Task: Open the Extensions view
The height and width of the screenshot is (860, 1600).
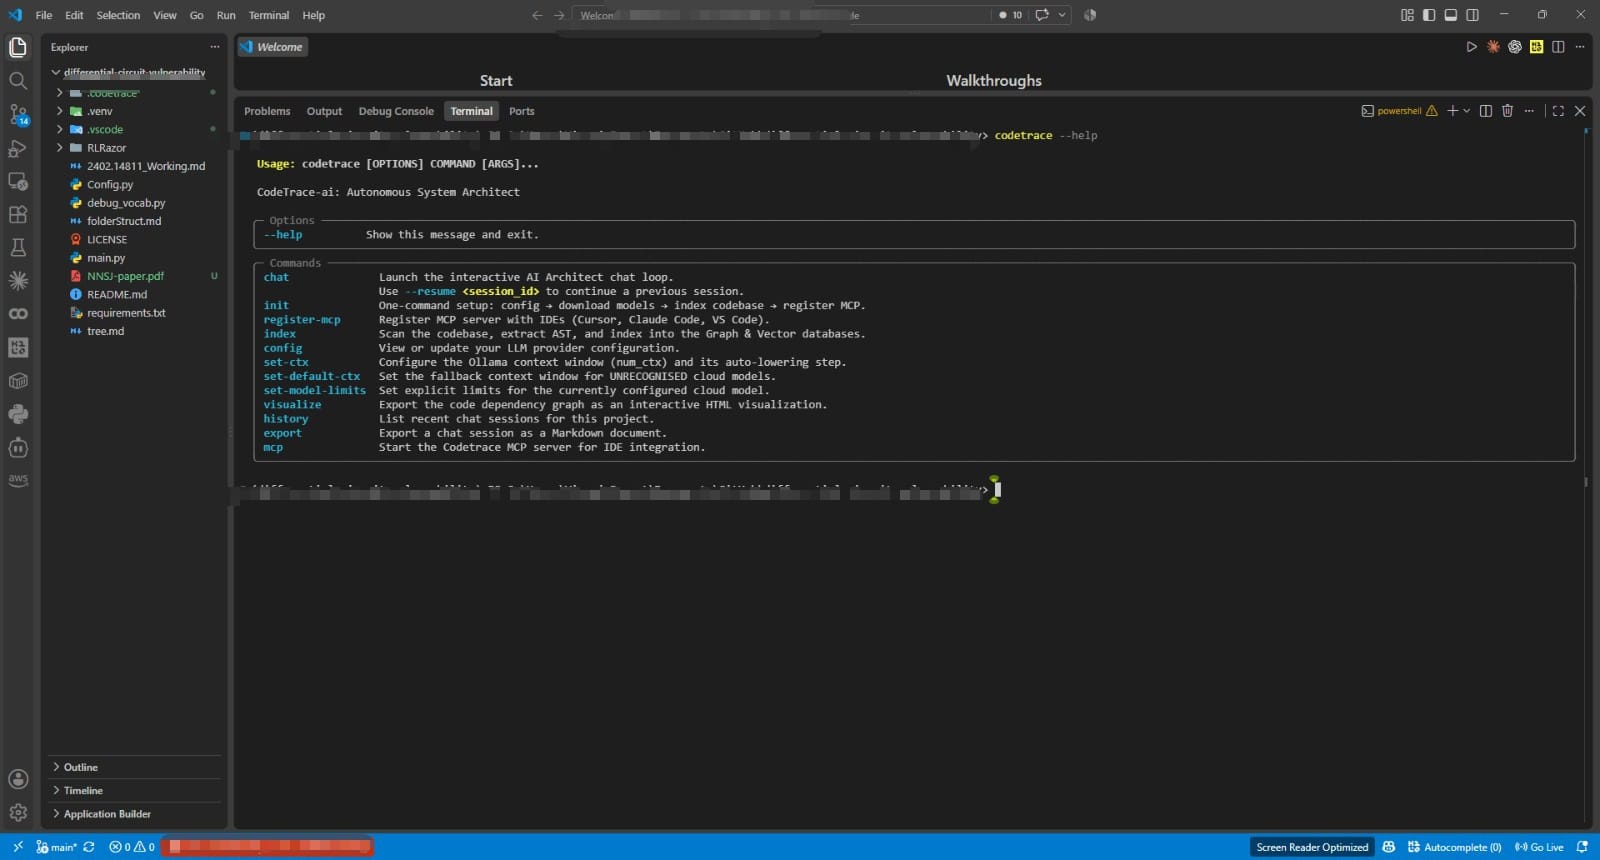Action: coord(18,214)
